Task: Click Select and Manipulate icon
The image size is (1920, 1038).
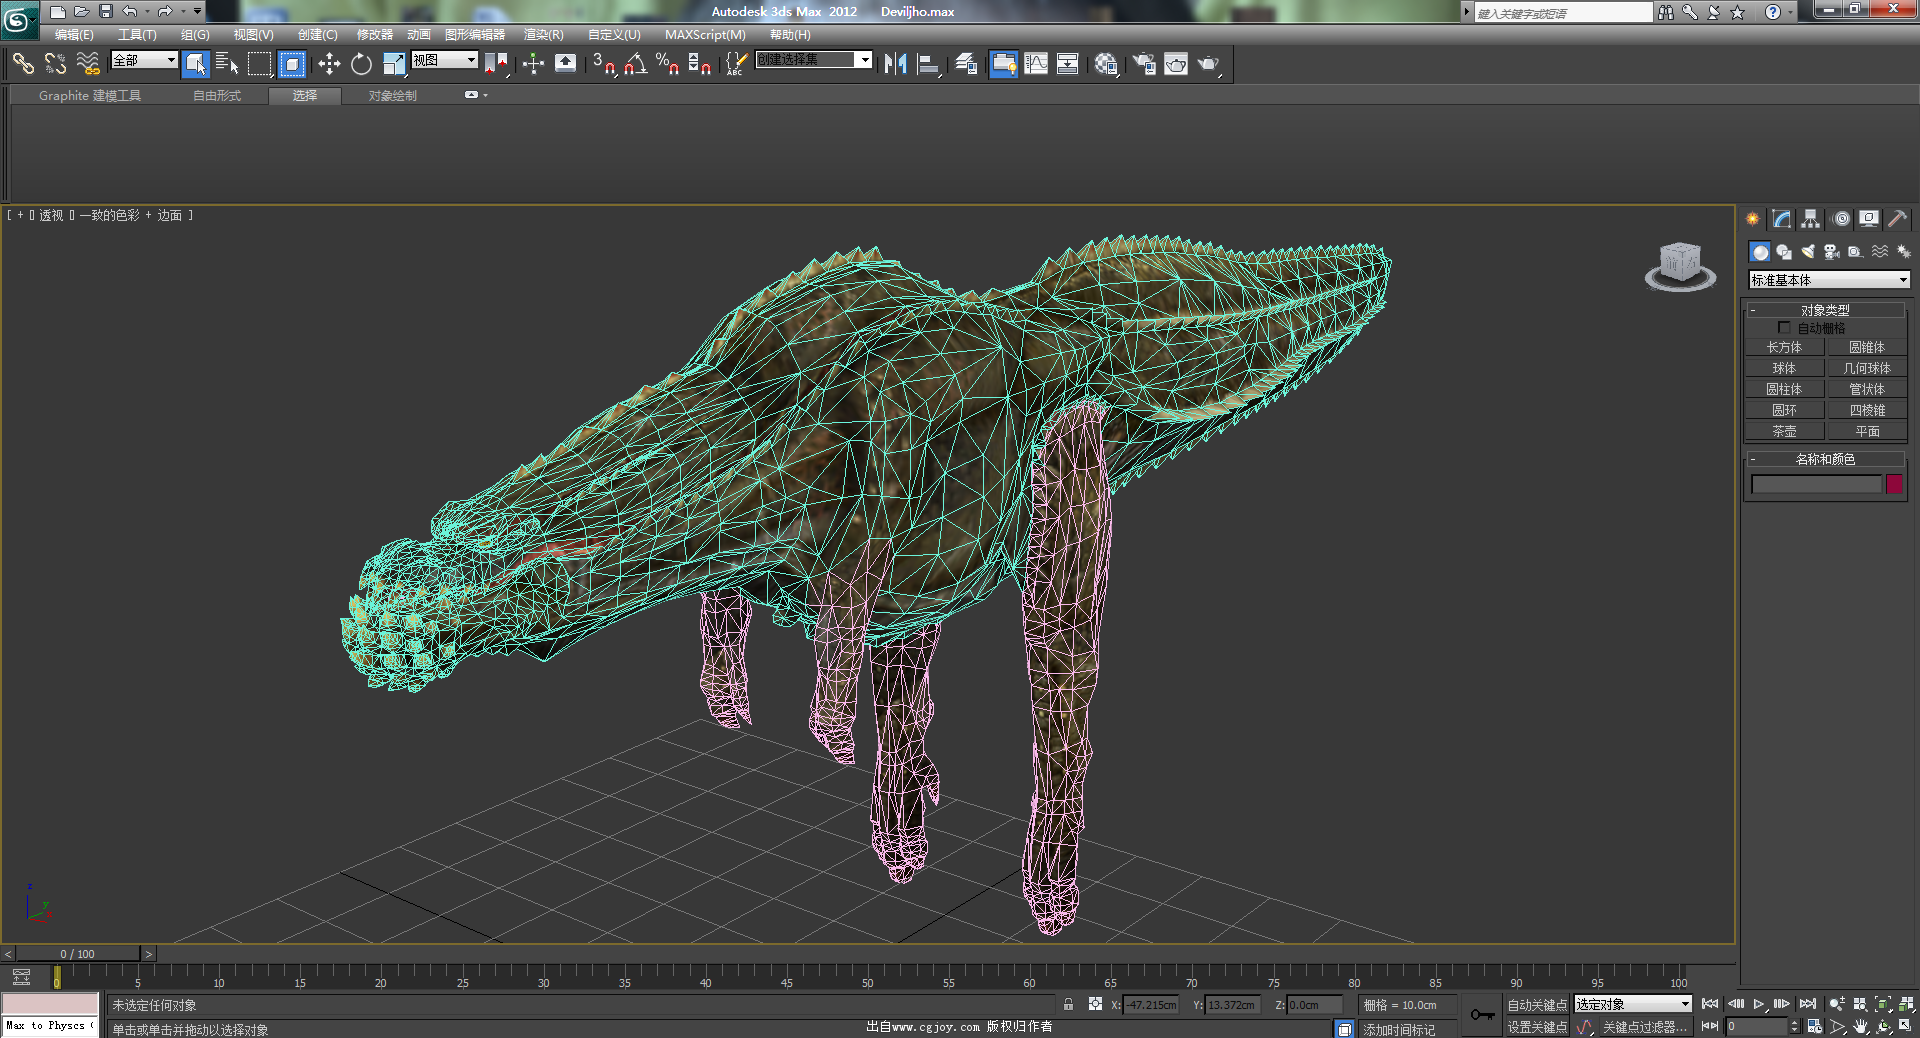Action: [533, 64]
